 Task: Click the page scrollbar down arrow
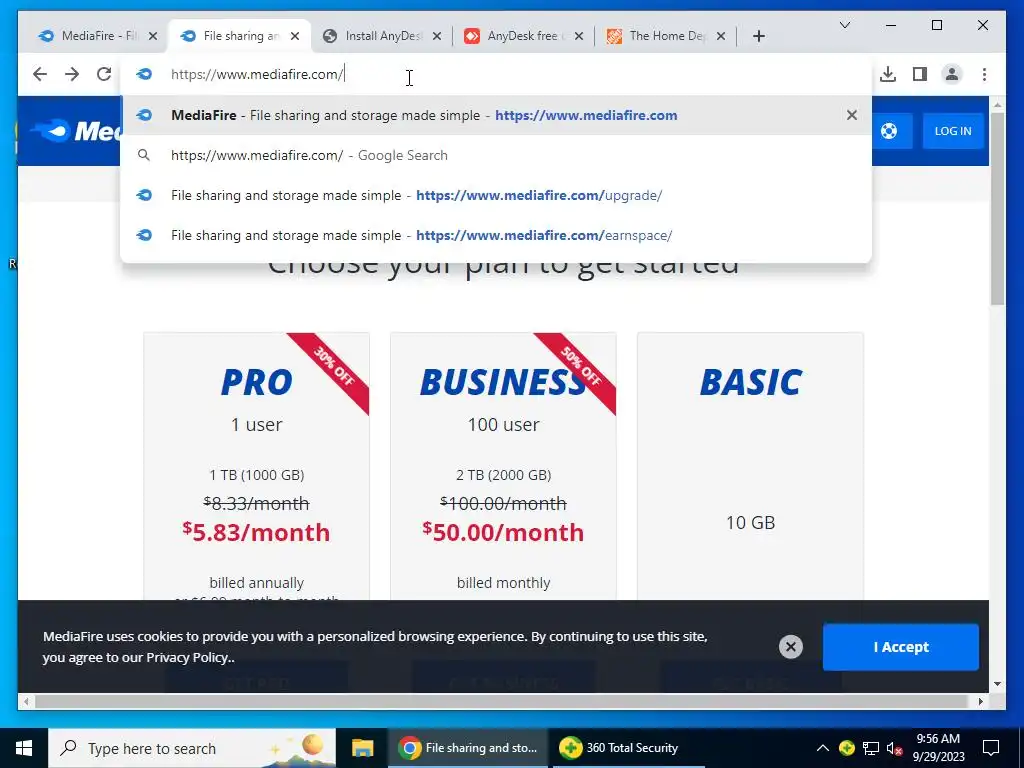pos(997,684)
